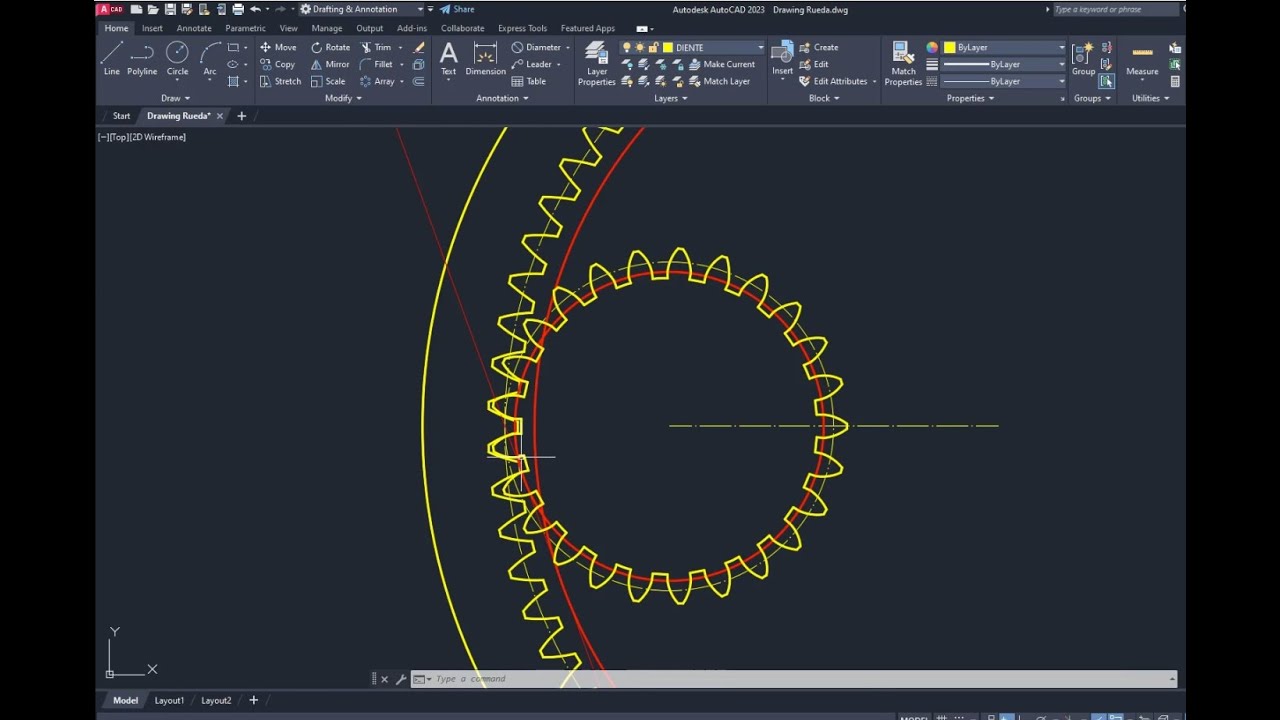
Task: Switch to the Start file tab
Action: pyautogui.click(x=121, y=116)
